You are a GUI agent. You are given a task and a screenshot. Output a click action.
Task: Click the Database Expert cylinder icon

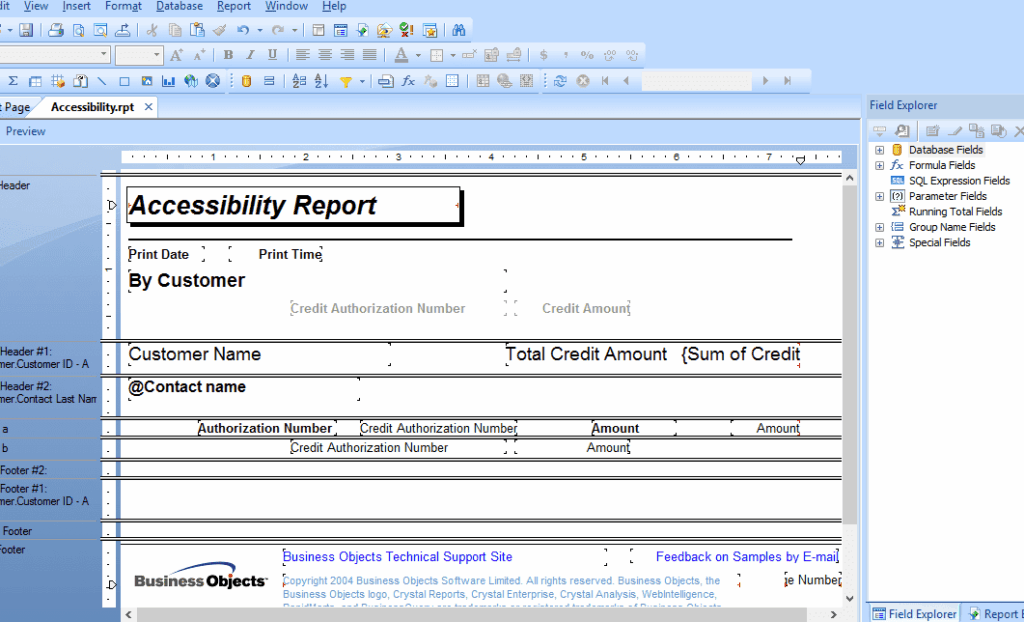(x=246, y=81)
